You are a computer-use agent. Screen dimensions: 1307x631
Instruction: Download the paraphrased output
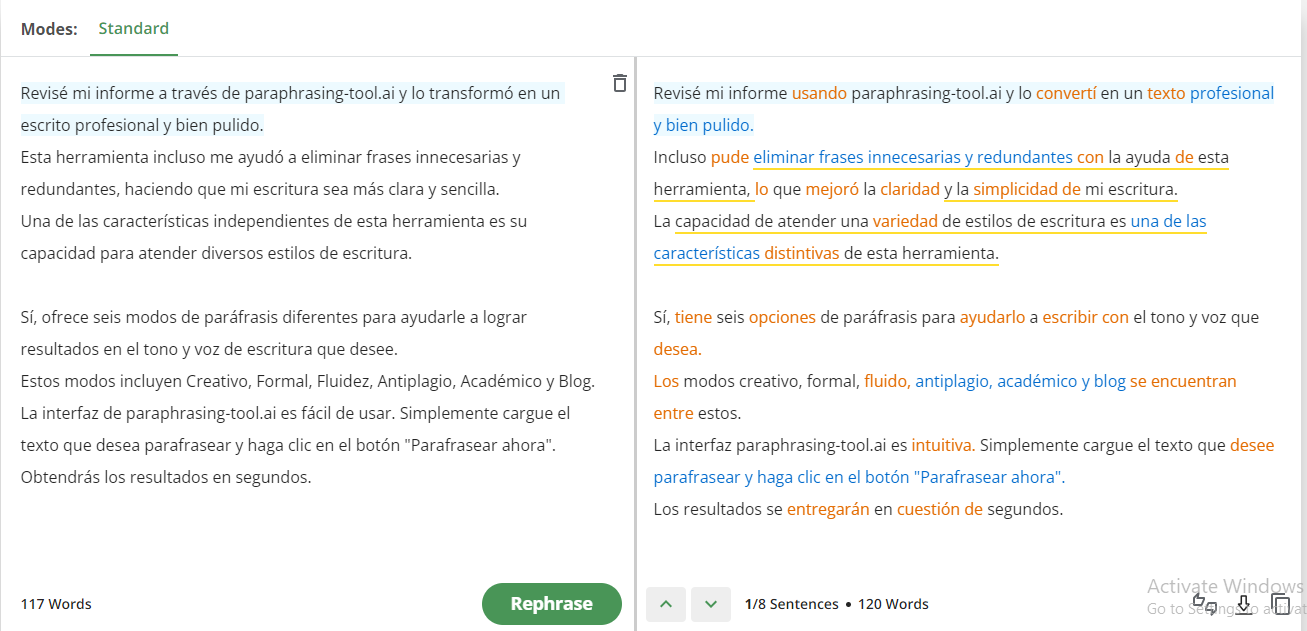(x=1243, y=604)
